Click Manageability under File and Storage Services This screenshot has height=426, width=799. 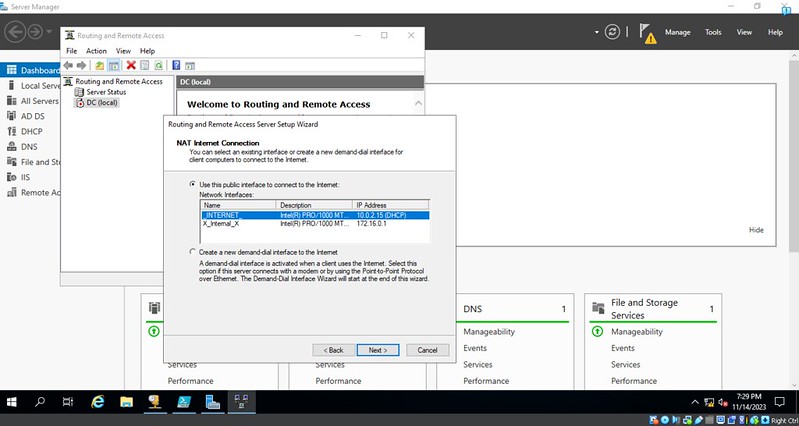click(x=636, y=332)
